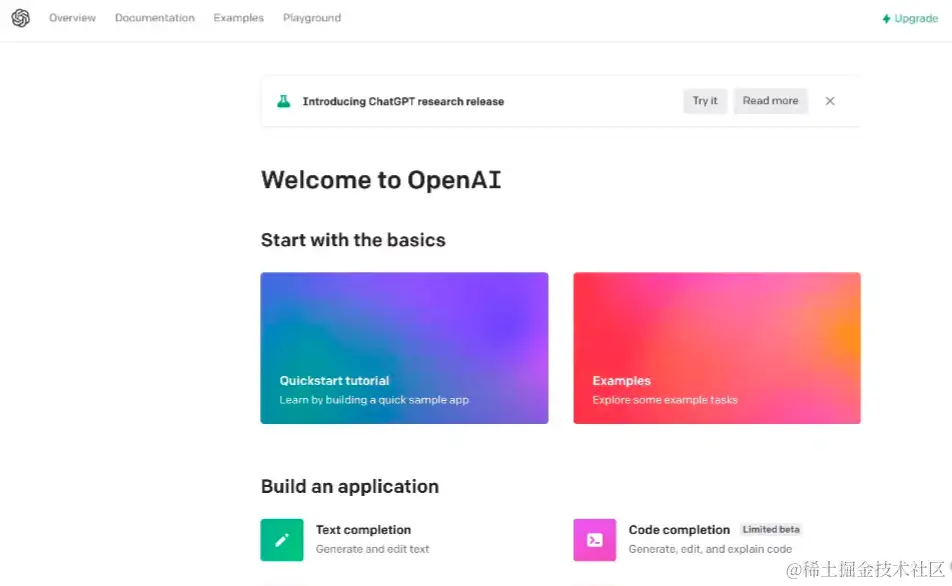Click the green flask icon in the banner

pyautogui.click(x=284, y=101)
